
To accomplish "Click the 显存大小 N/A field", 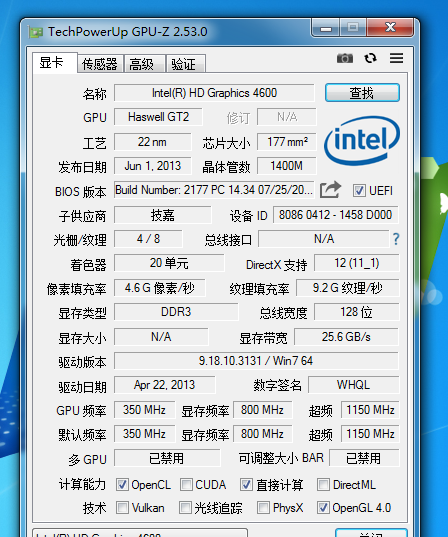I will [x=161, y=337].
